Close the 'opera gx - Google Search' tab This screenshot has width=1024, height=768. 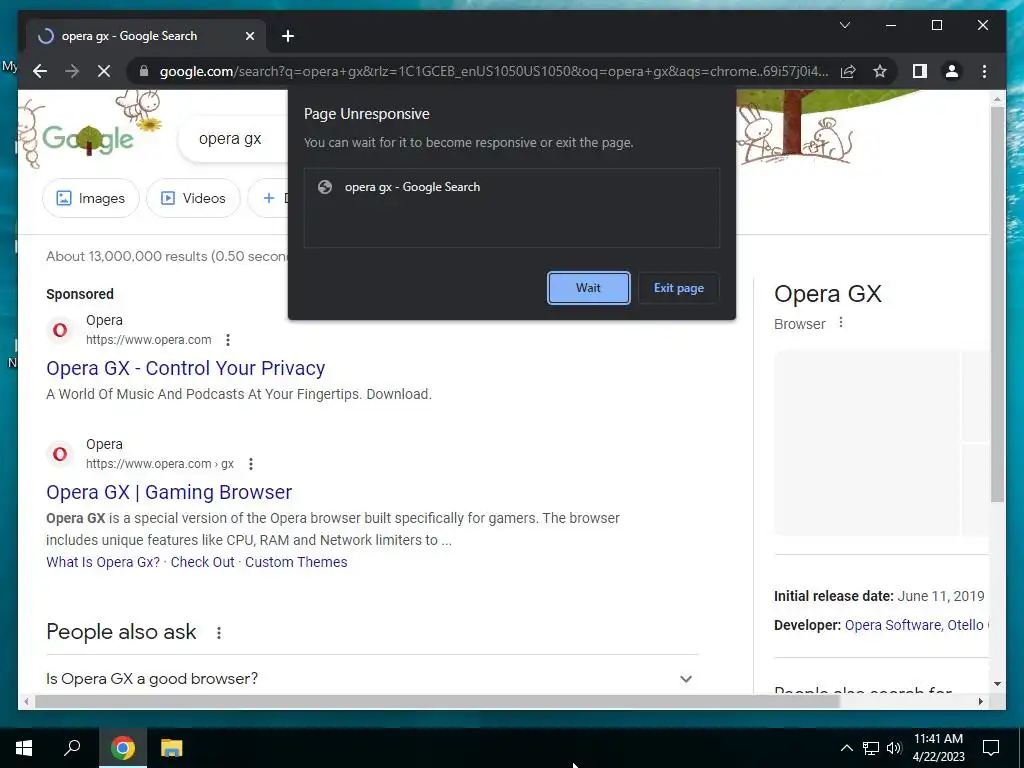(x=249, y=36)
